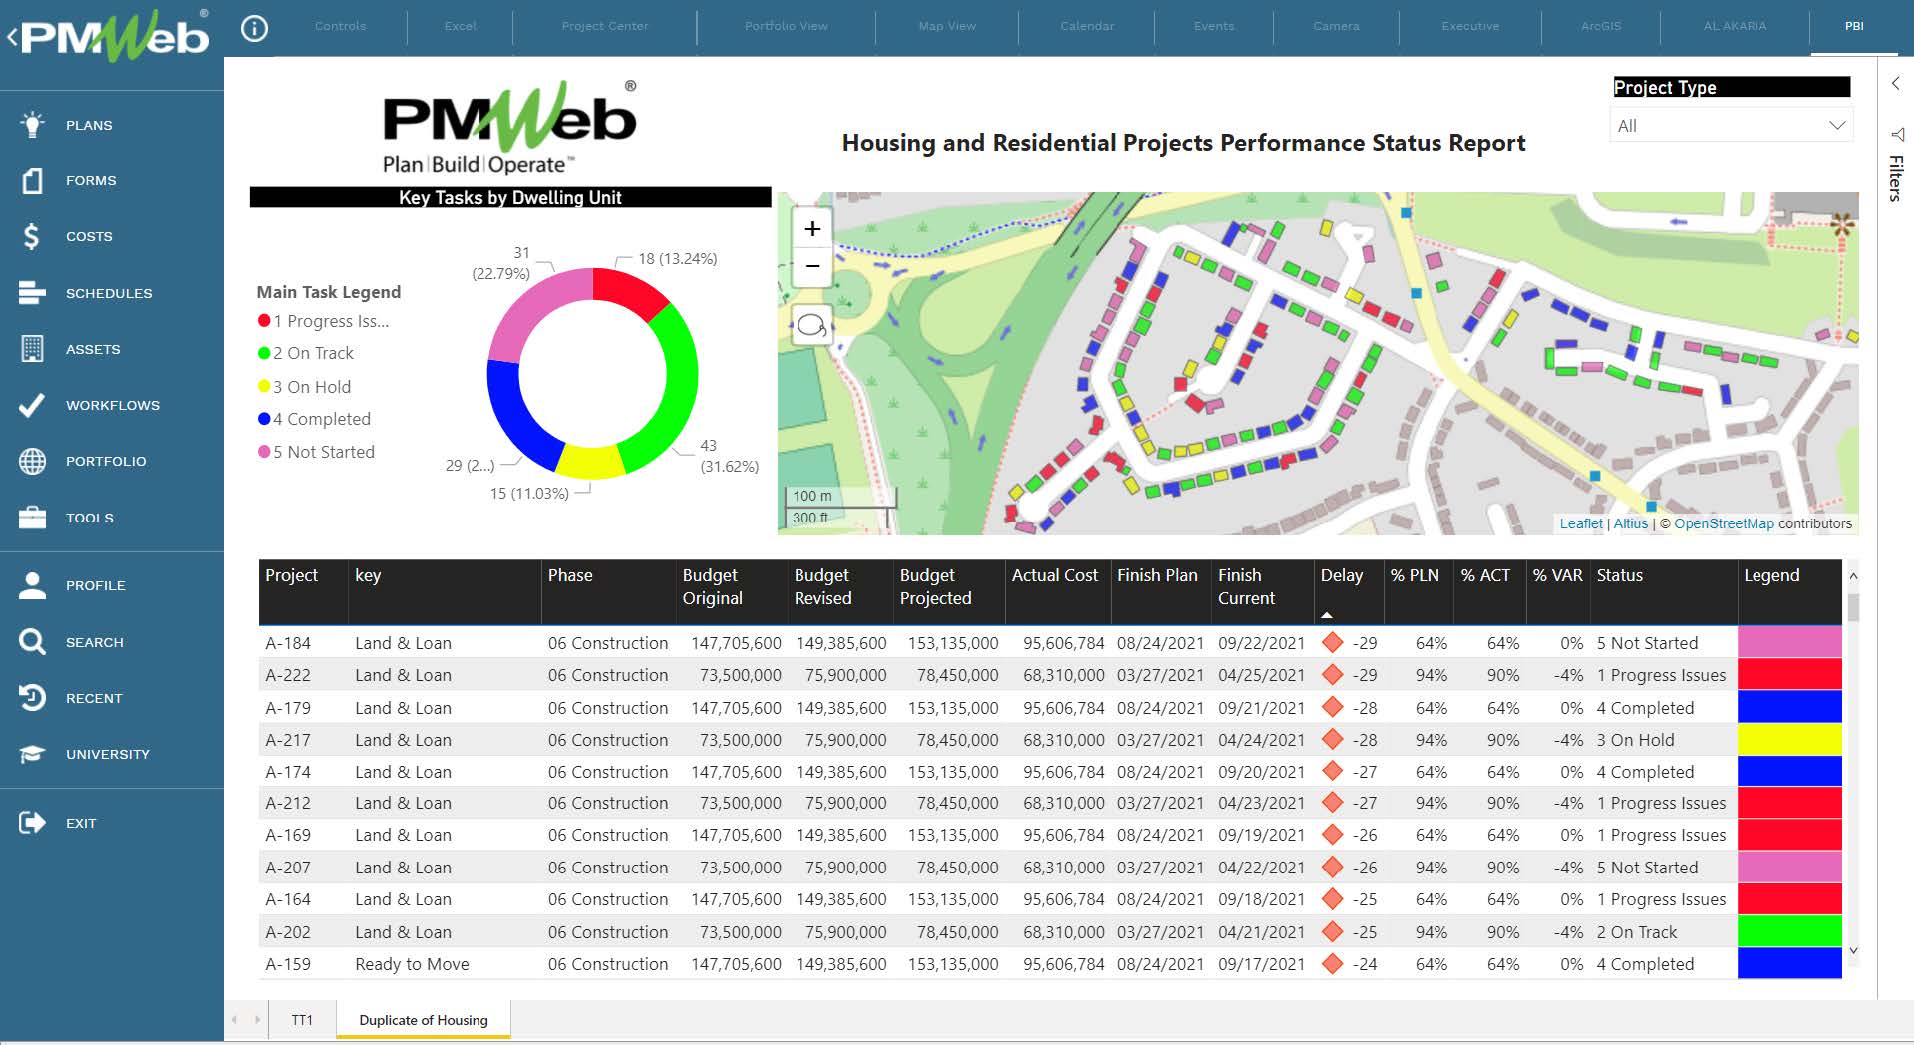This screenshot has width=1914, height=1045.
Task: Open the ArcGIS top tab
Action: point(1601,26)
